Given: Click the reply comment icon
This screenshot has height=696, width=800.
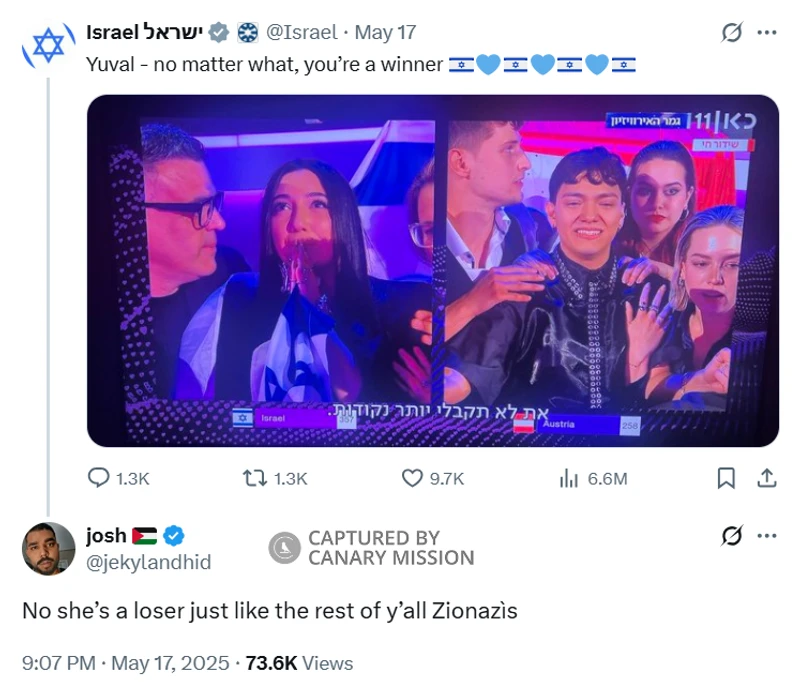Looking at the screenshot, I should 99,479.
